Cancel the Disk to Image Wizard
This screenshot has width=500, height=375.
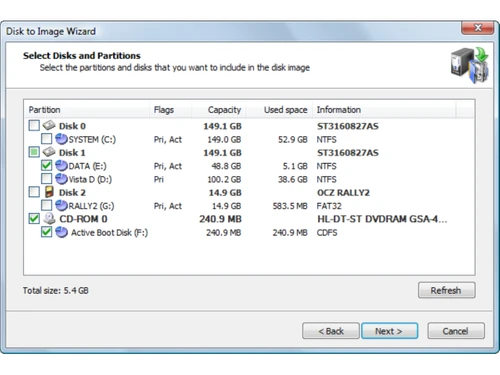[456, 331]
